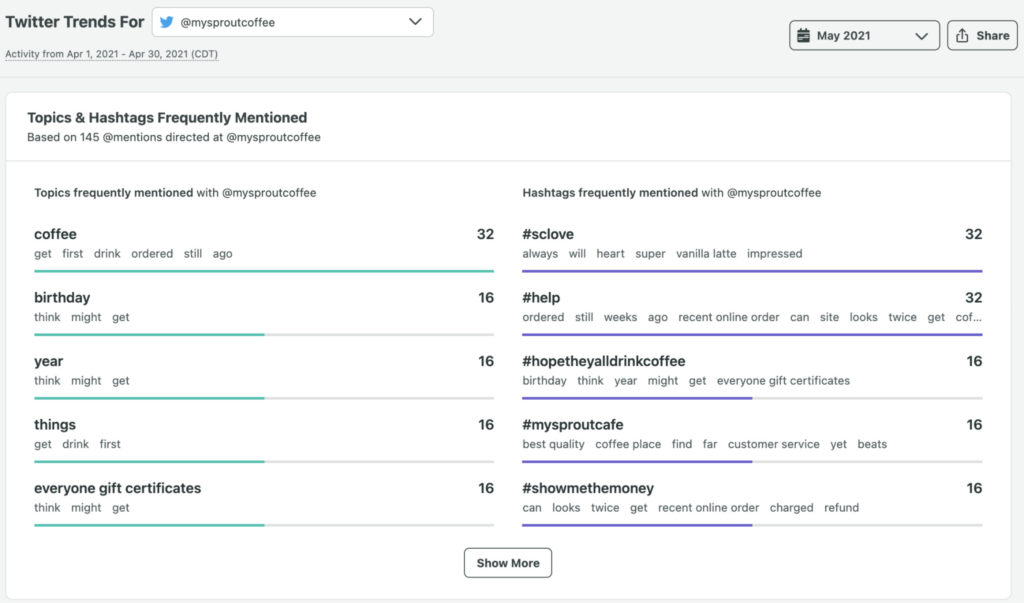Viewport: 1024px width, 603px height.
Task: Select the birthday topic entry
Action: coord(62,298)
